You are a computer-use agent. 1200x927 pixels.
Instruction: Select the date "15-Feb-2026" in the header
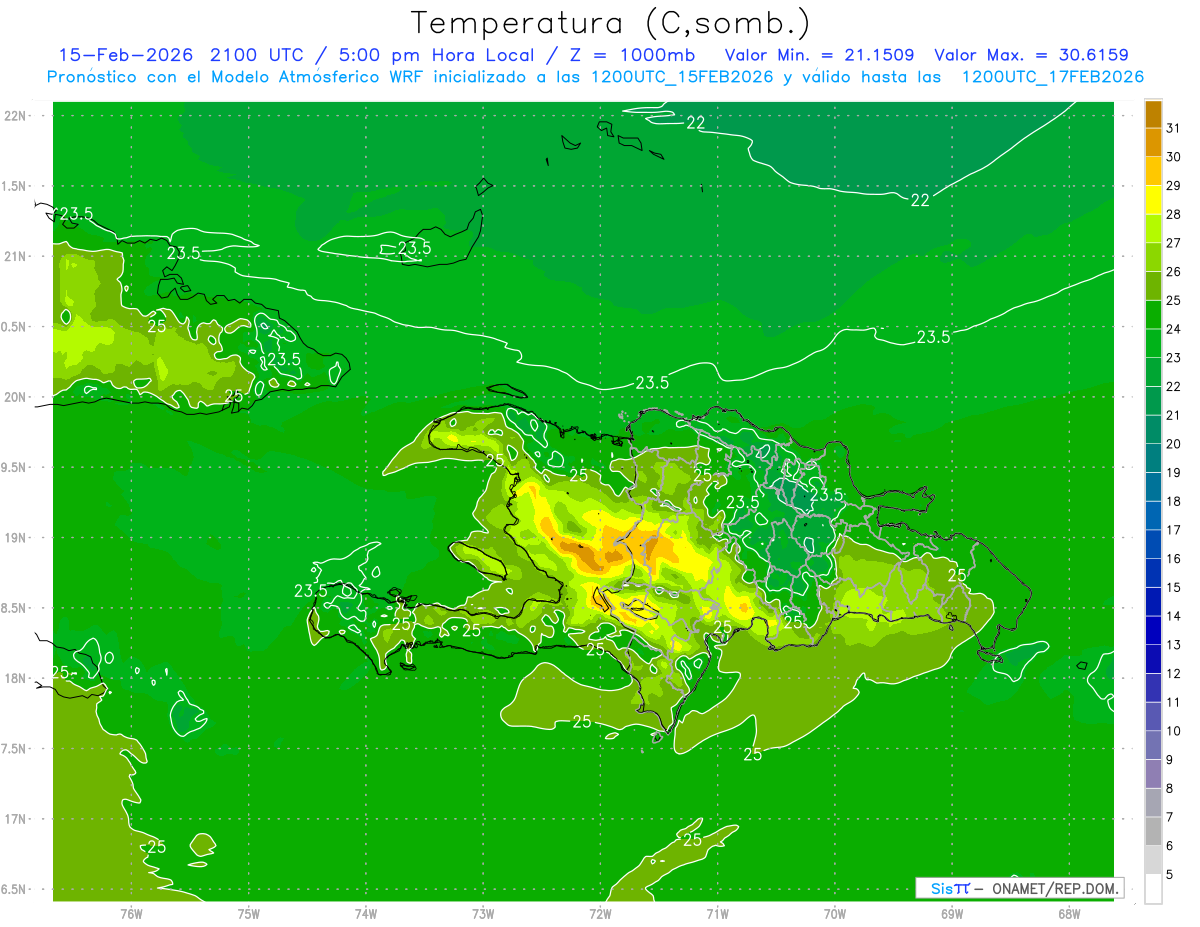pos(124,55)
